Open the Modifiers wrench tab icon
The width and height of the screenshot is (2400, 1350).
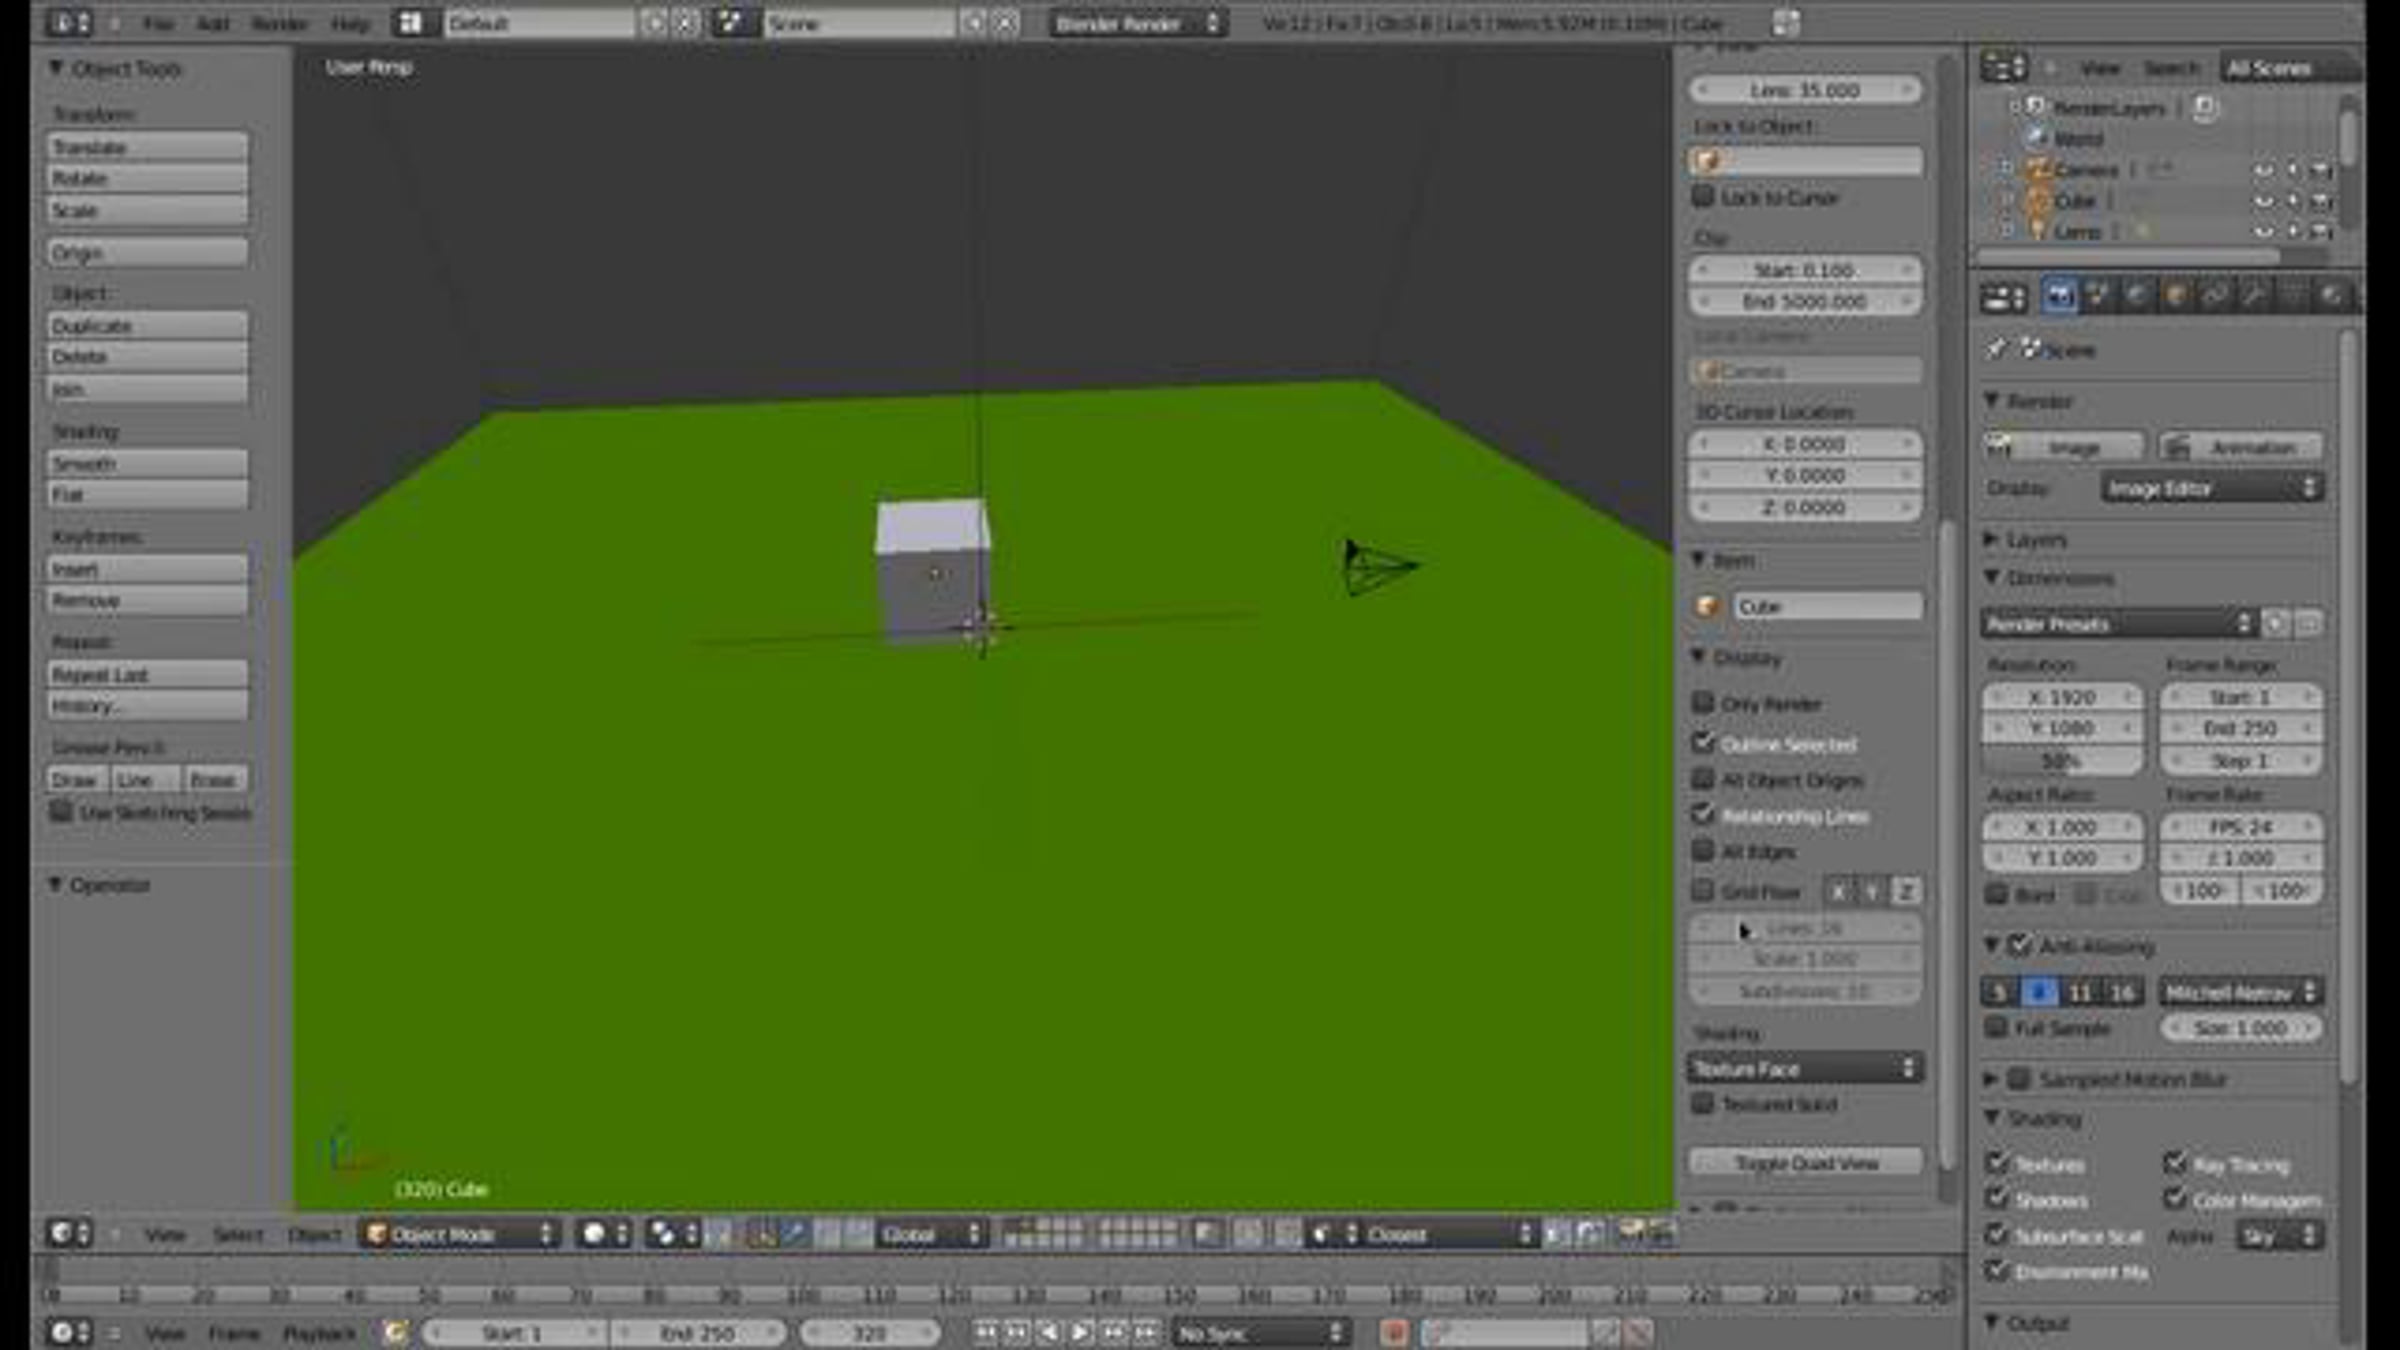[2254, 296]
